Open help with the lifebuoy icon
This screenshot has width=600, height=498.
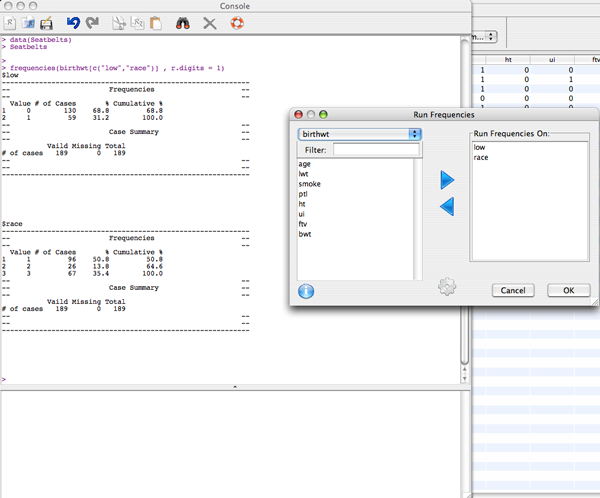point(237,23)
